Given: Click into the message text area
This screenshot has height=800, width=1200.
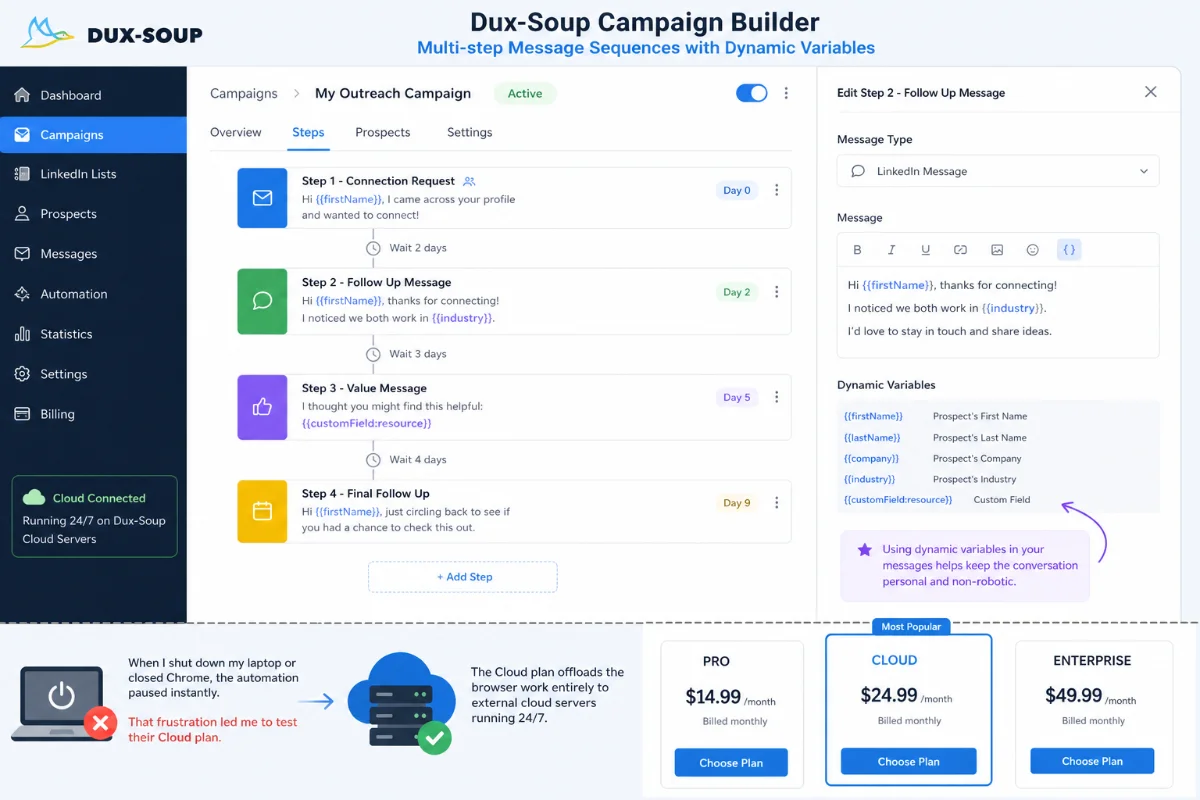Looking at the screenshot, I should click(998, 312).
